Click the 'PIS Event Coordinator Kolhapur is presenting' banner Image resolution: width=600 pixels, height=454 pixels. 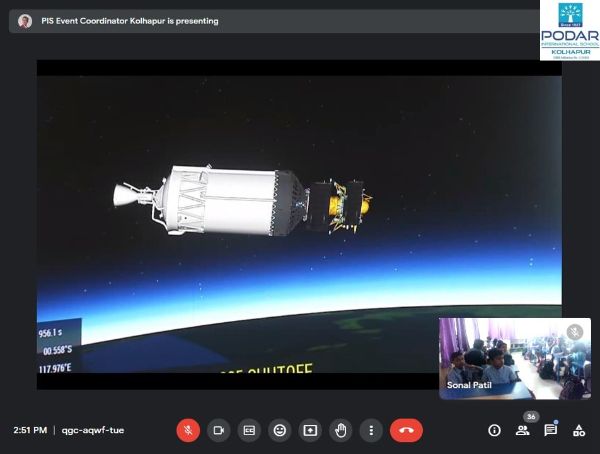pyautogui.click(x=128, y=21)
